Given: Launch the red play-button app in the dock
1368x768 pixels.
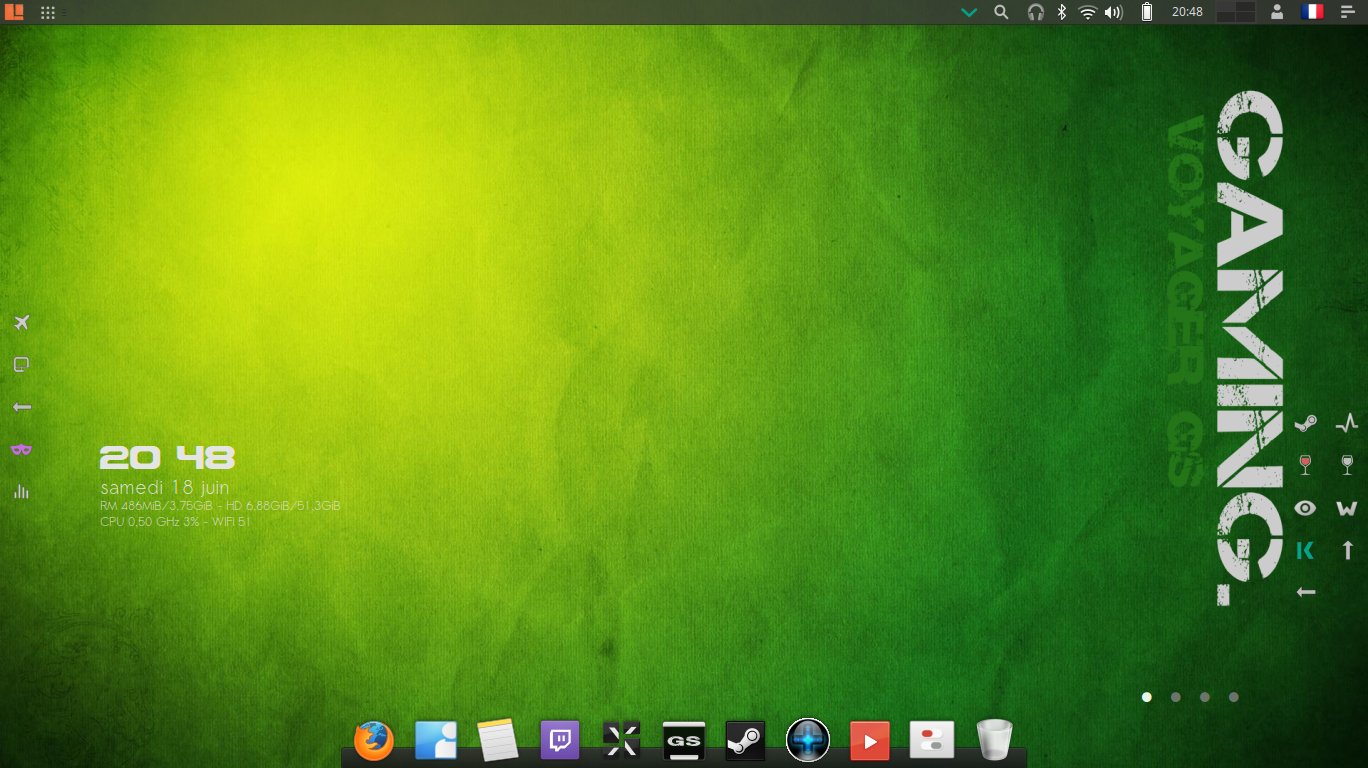Looking at the screenshot, I should tap(870, 741).
